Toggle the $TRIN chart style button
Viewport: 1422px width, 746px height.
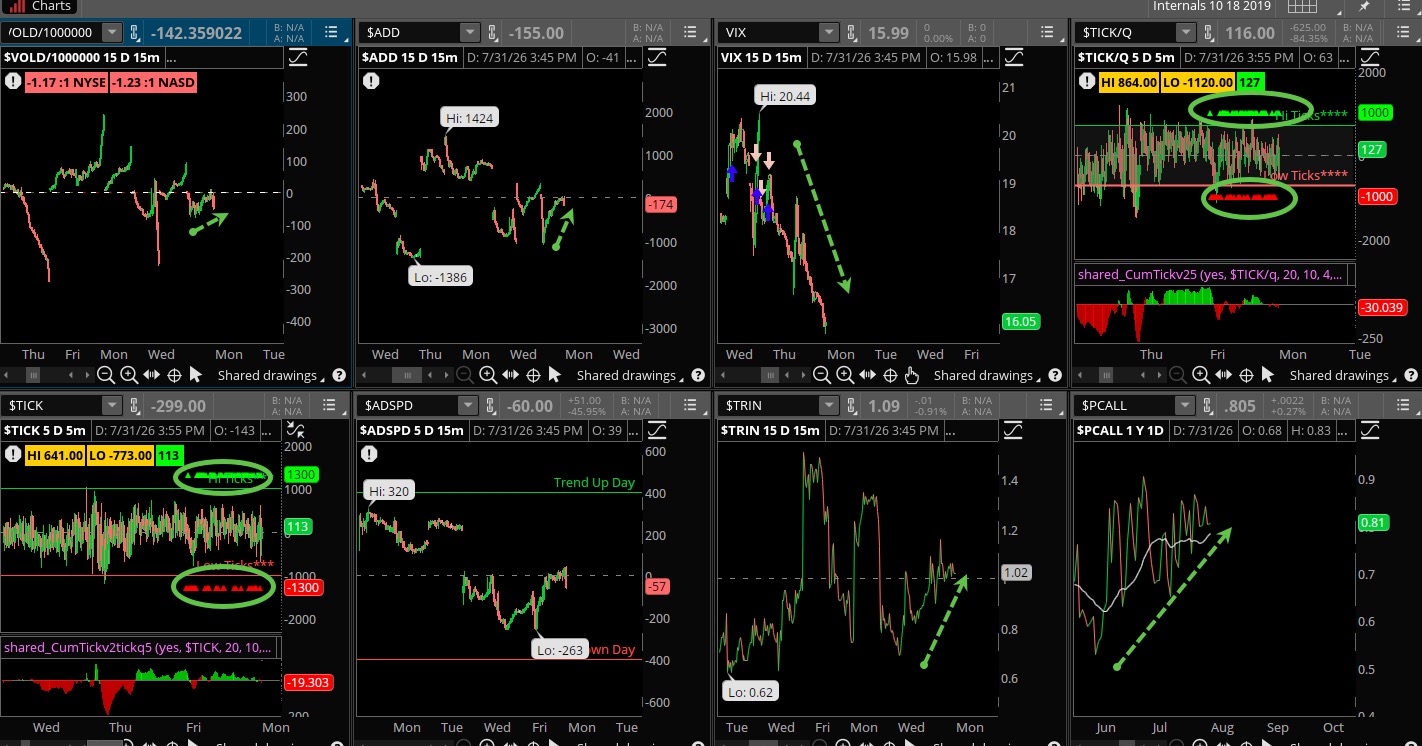[1012, 430]
